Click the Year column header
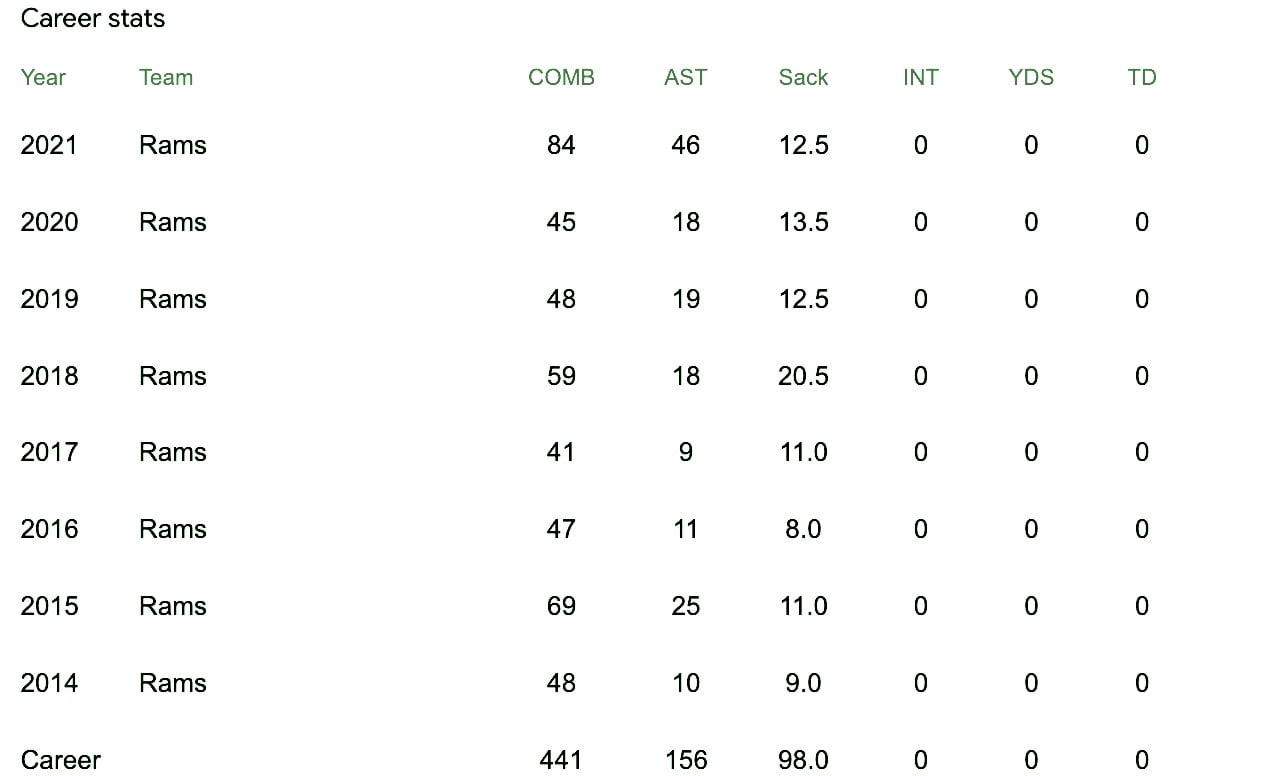Screen dimensions: 1272x776 pyautogui.click(x=43, y=78)
